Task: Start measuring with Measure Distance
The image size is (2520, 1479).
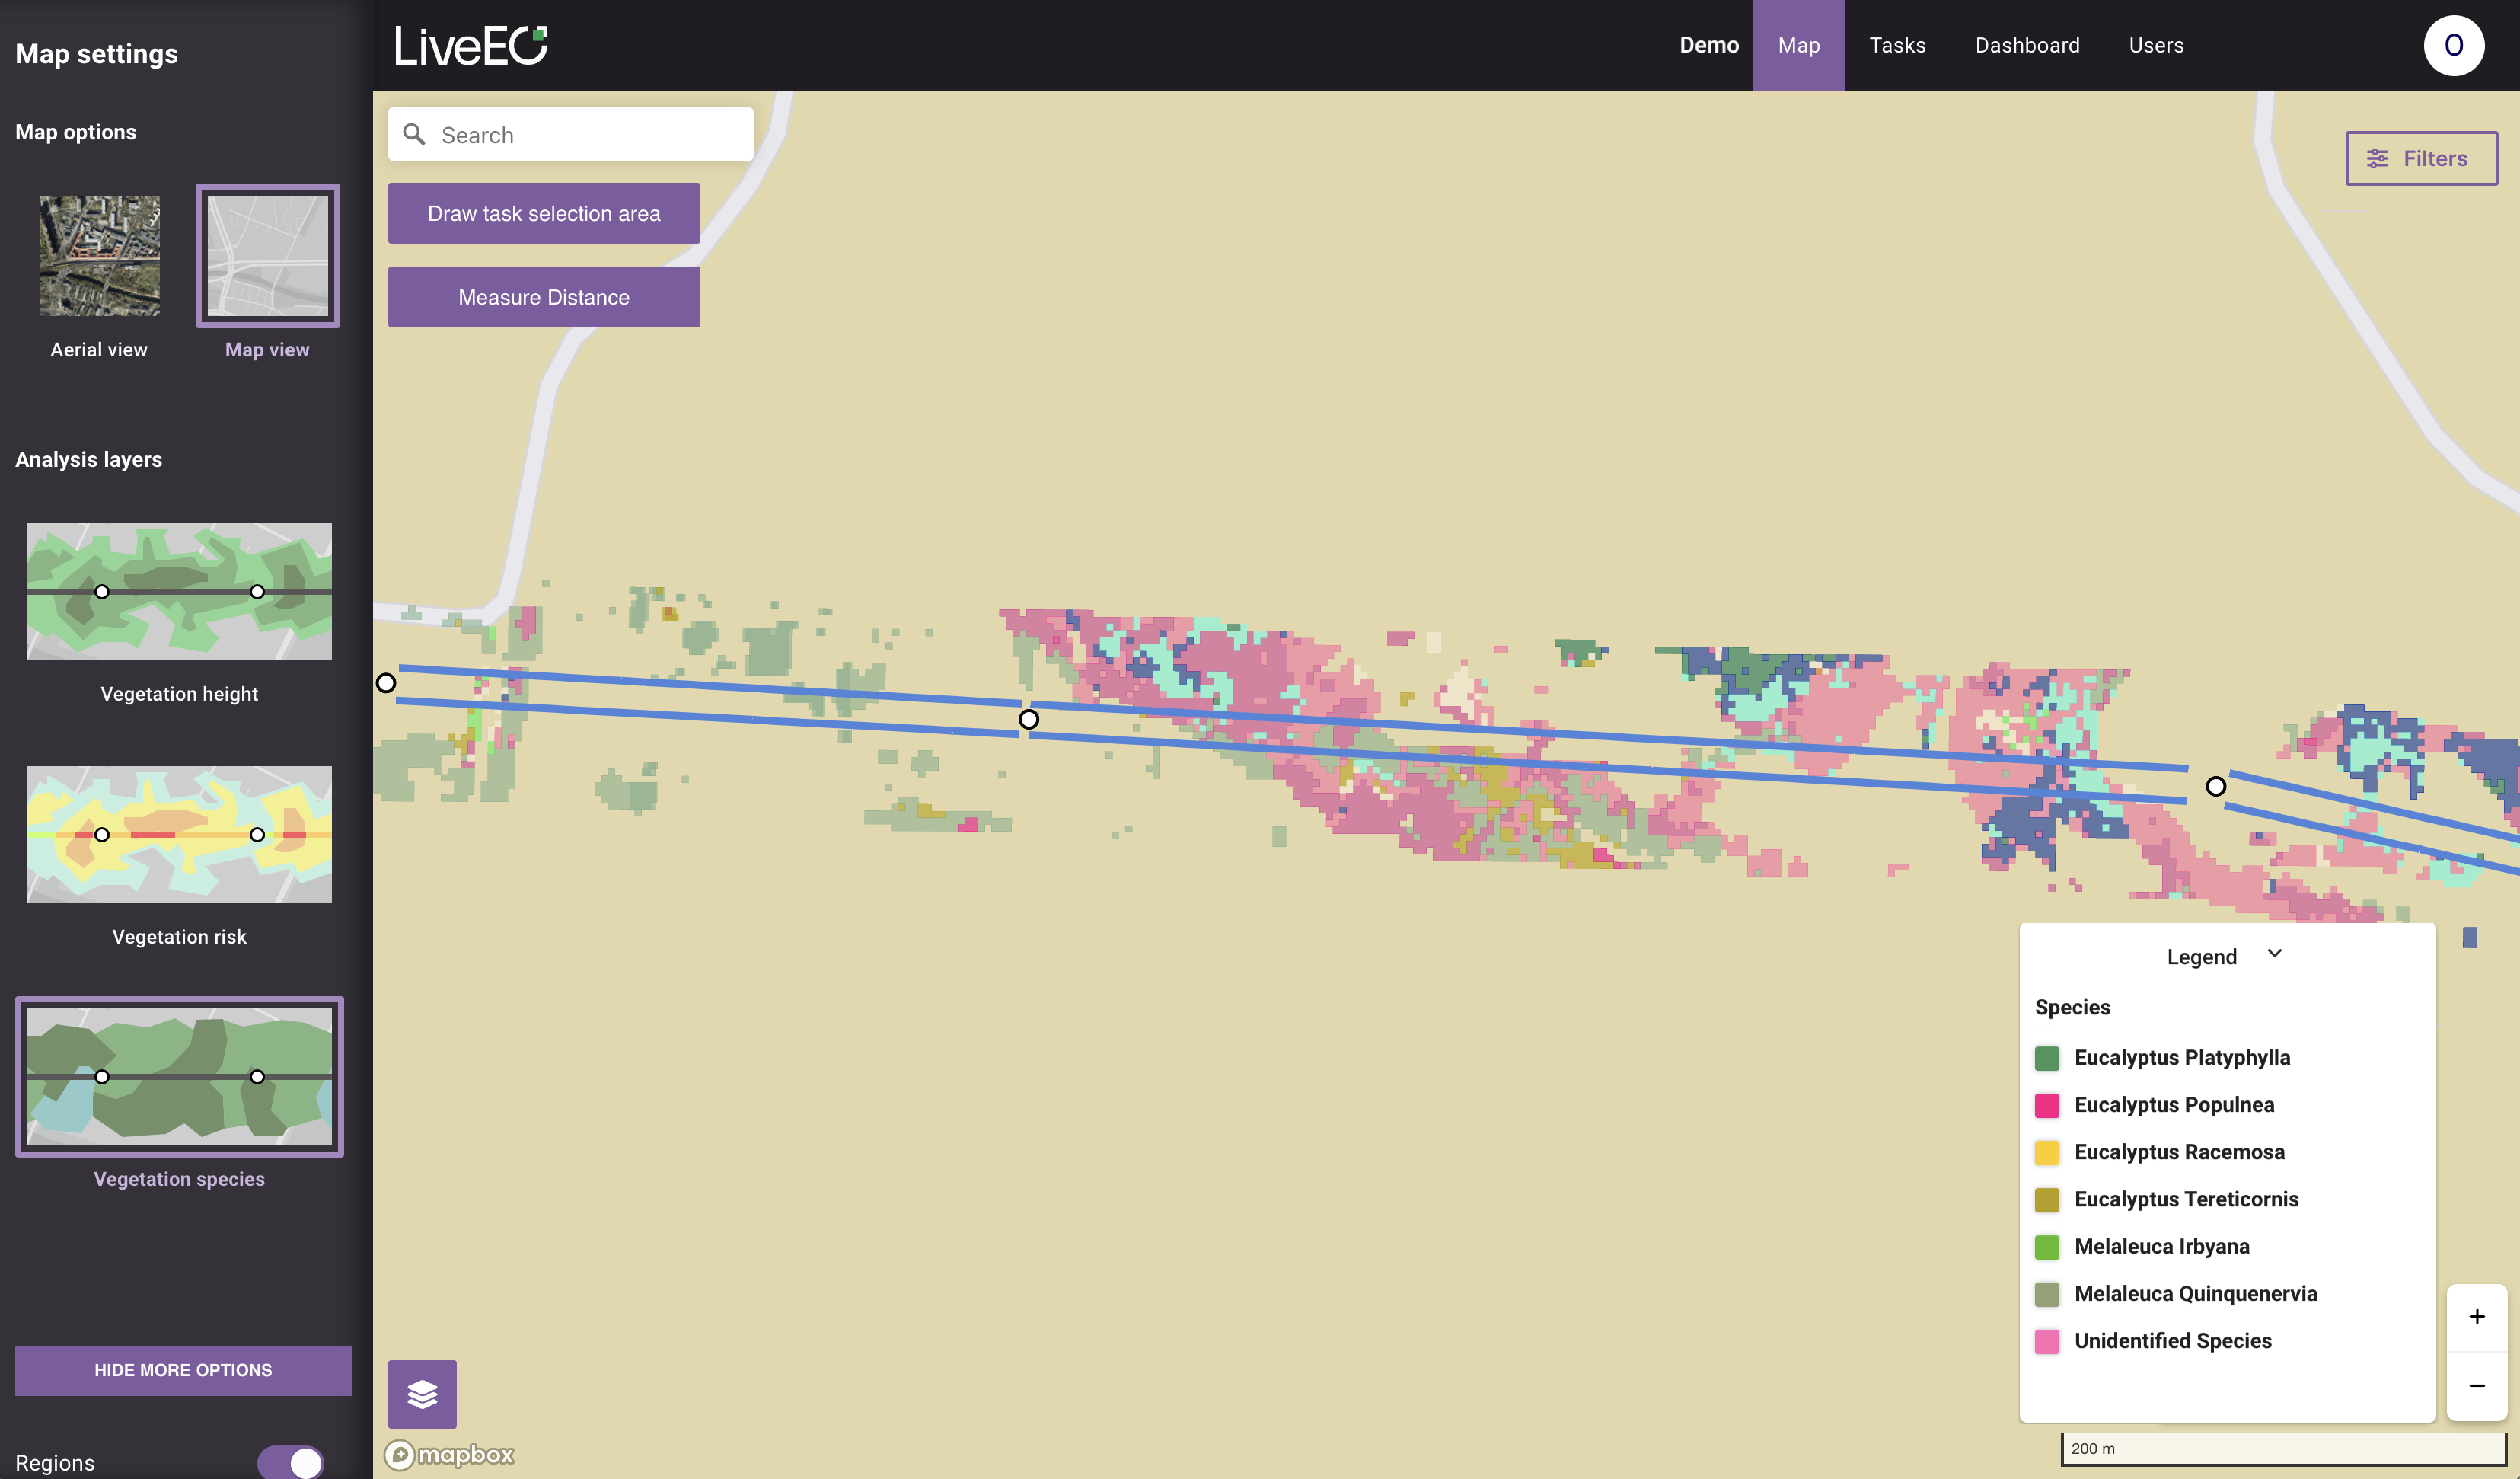Action: pos(543,296)
